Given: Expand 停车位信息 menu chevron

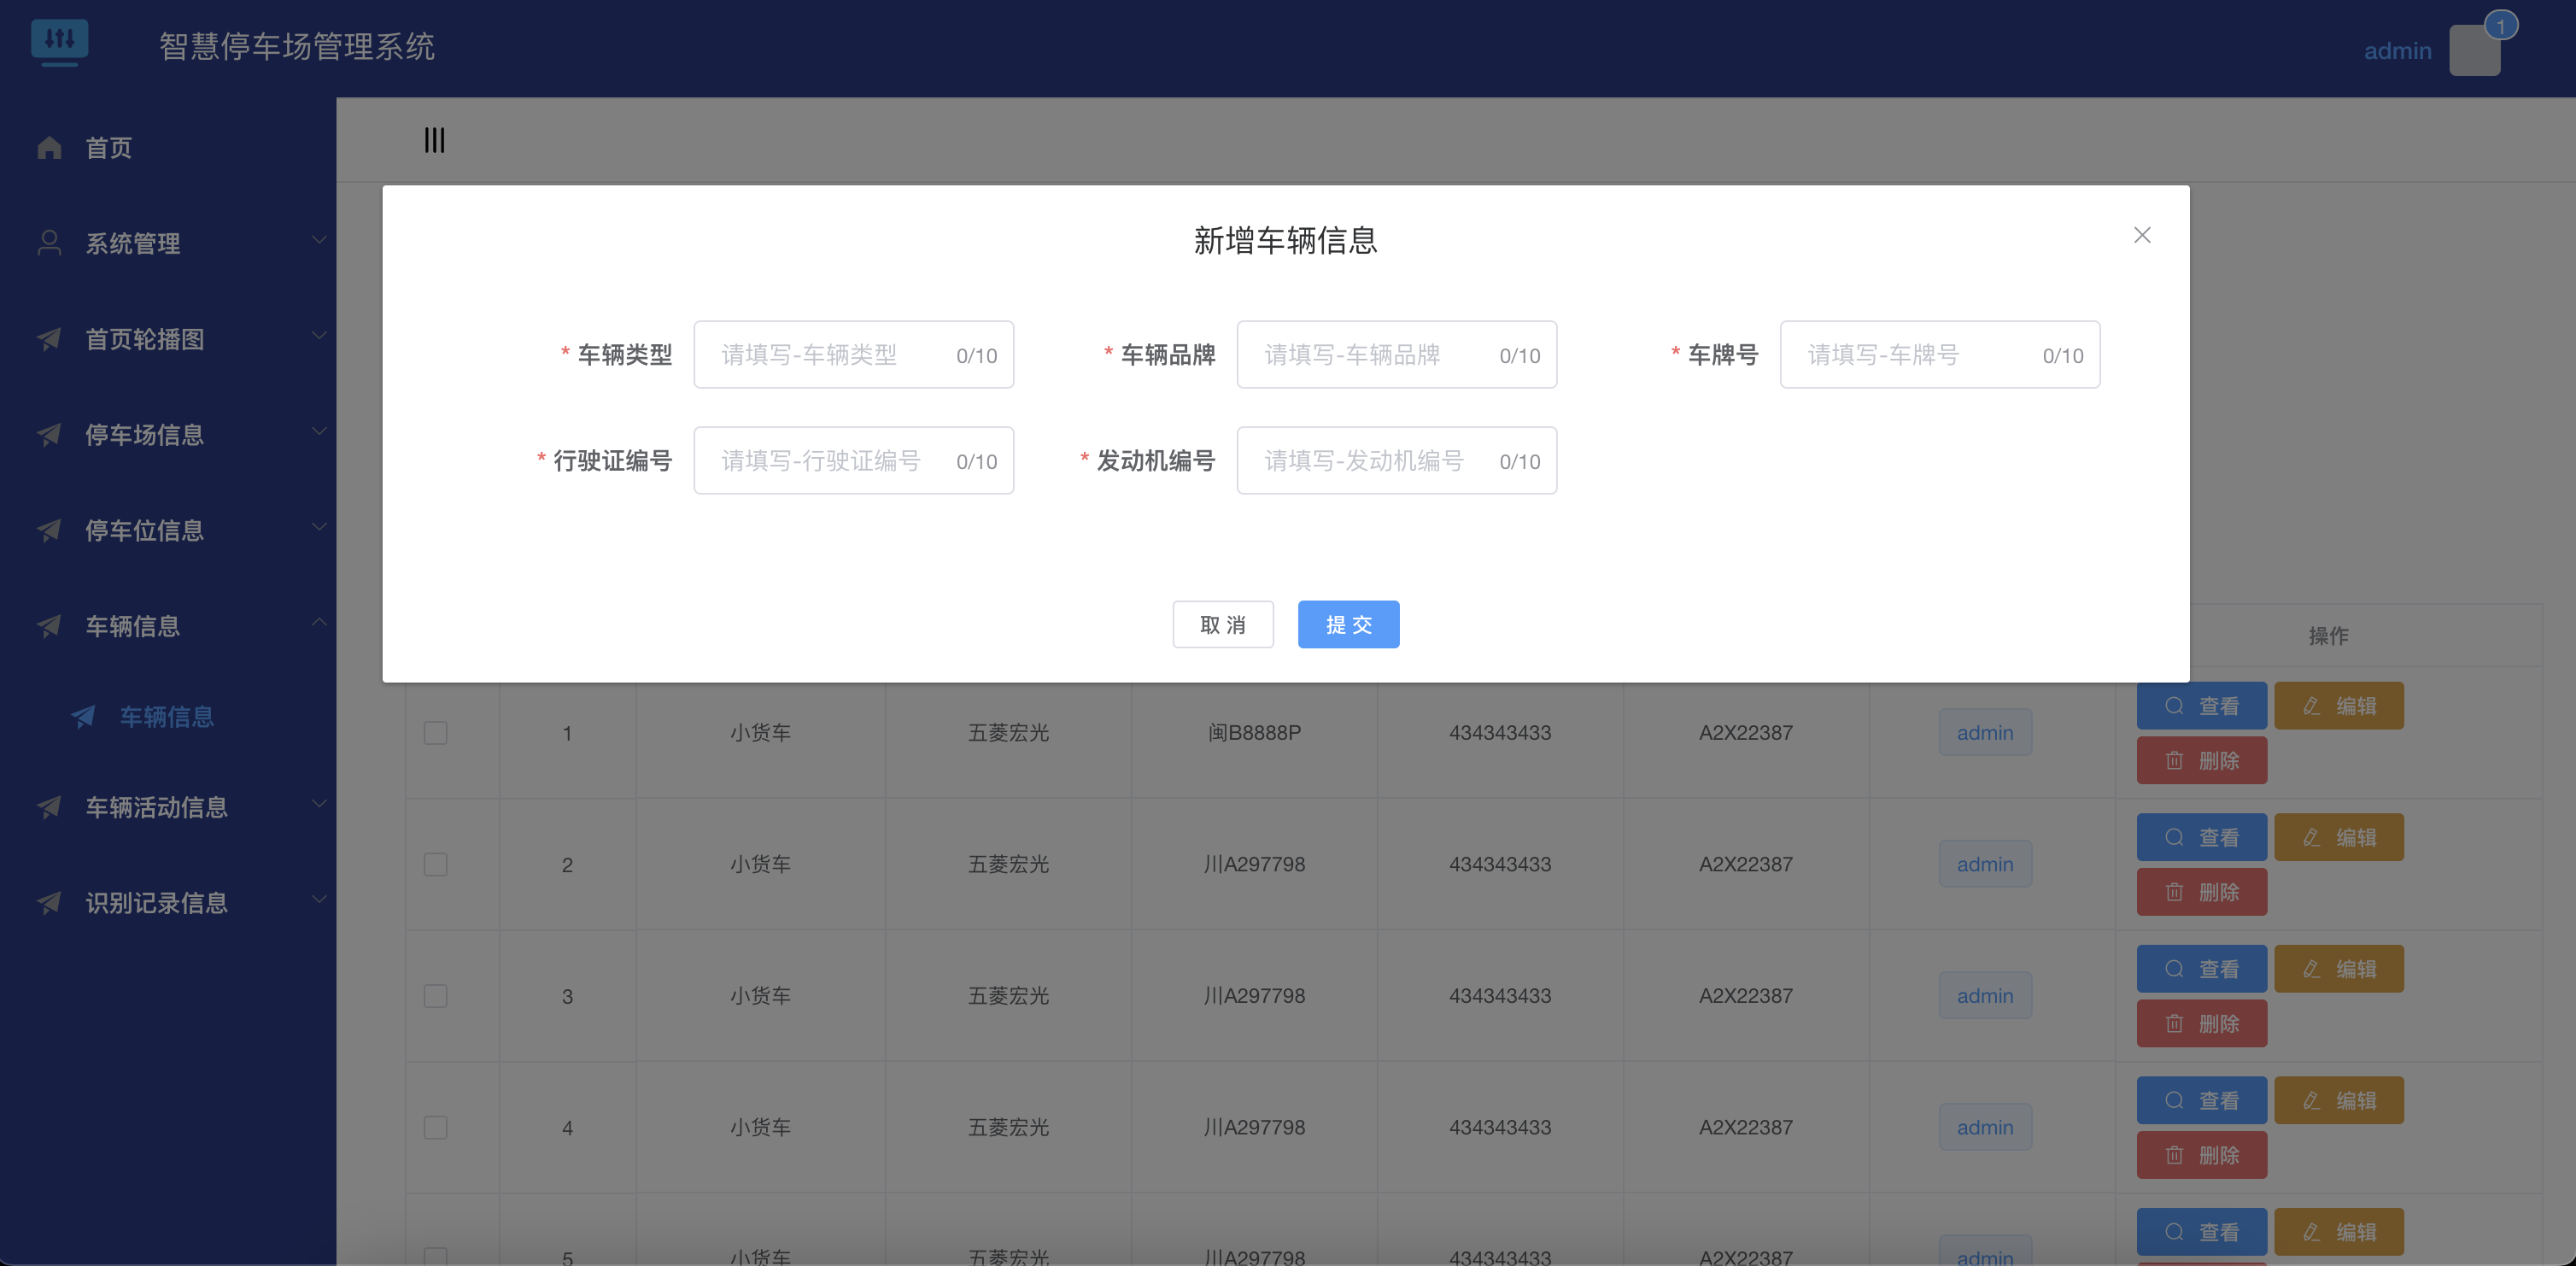Looking at the screenshot, I should (x=319, y=527).
